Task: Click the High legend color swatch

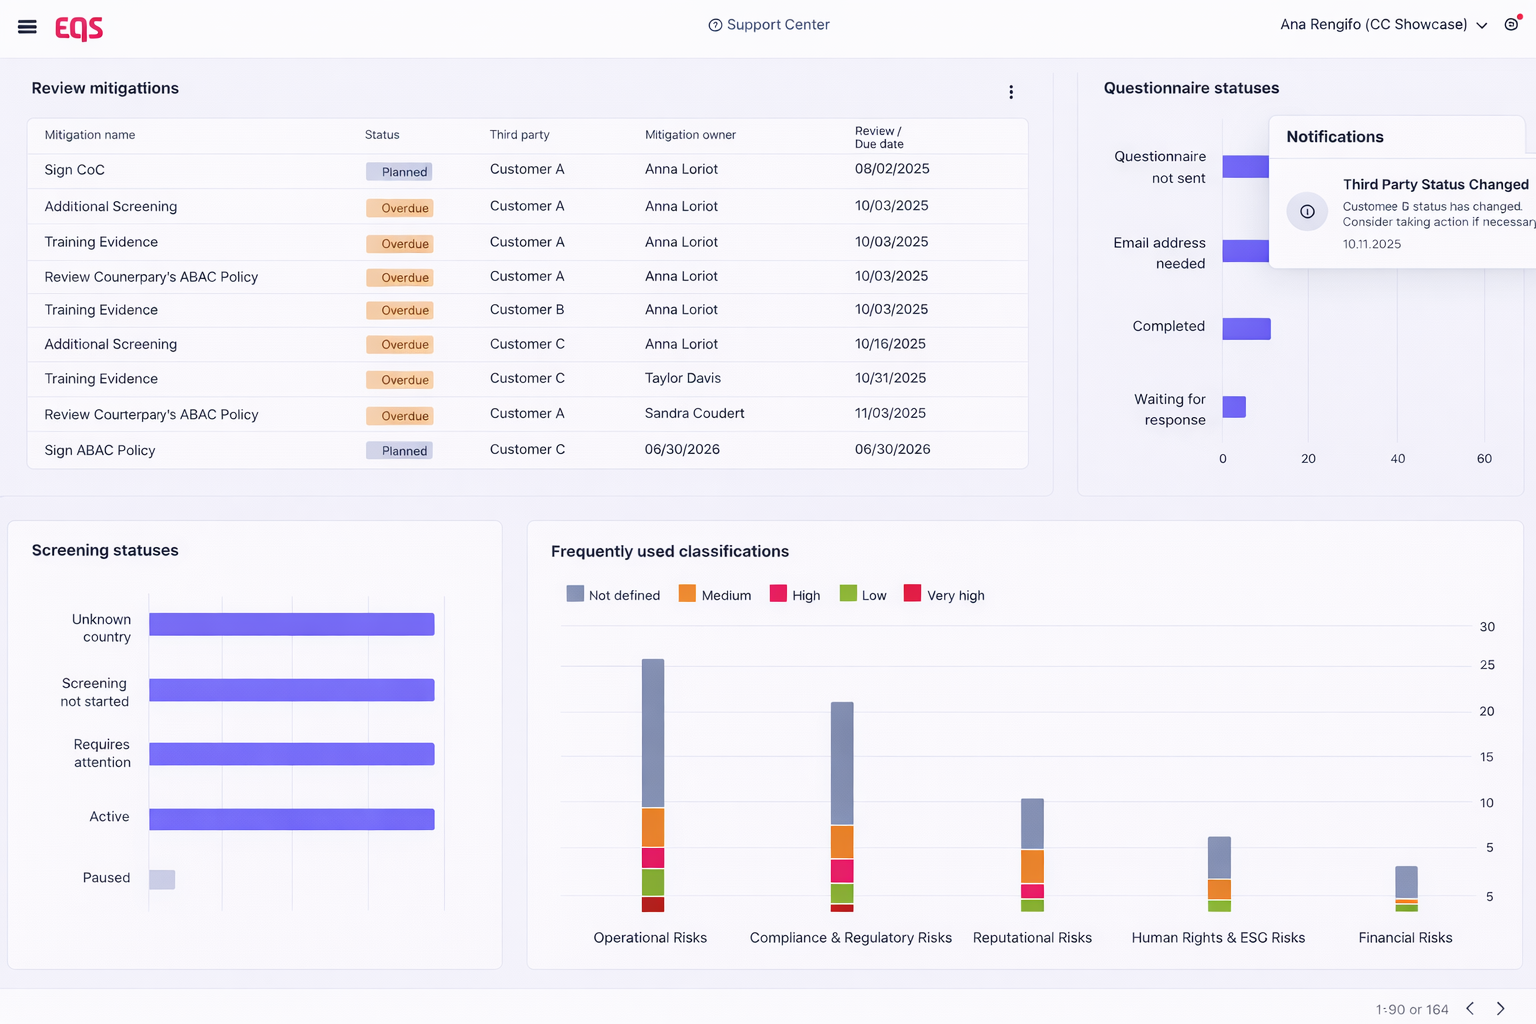Action: point(778,594)
